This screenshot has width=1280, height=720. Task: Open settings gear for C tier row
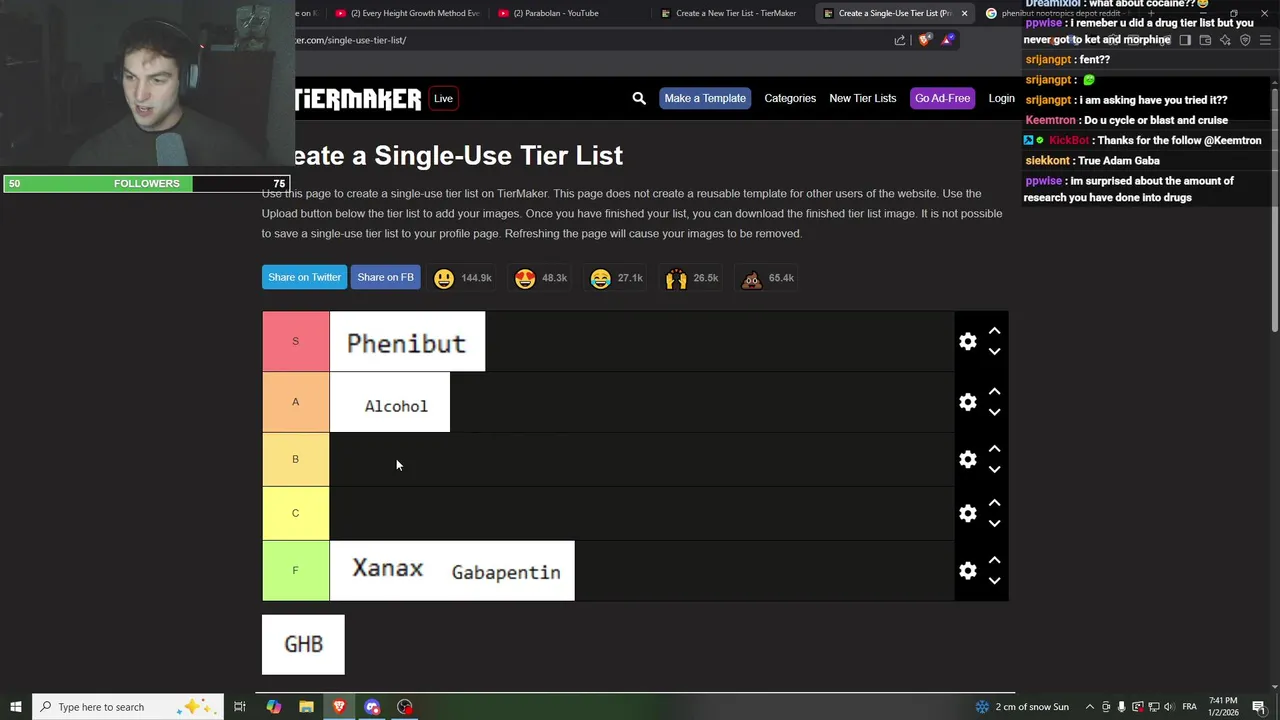pos(967,513)
